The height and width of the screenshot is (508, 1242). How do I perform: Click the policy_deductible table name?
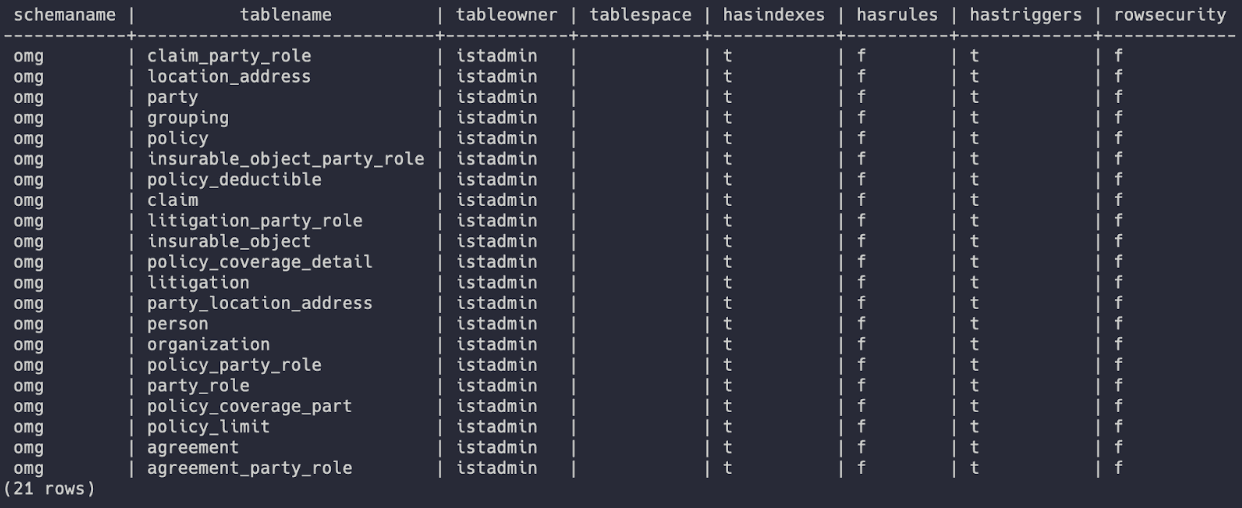[234, 179]
